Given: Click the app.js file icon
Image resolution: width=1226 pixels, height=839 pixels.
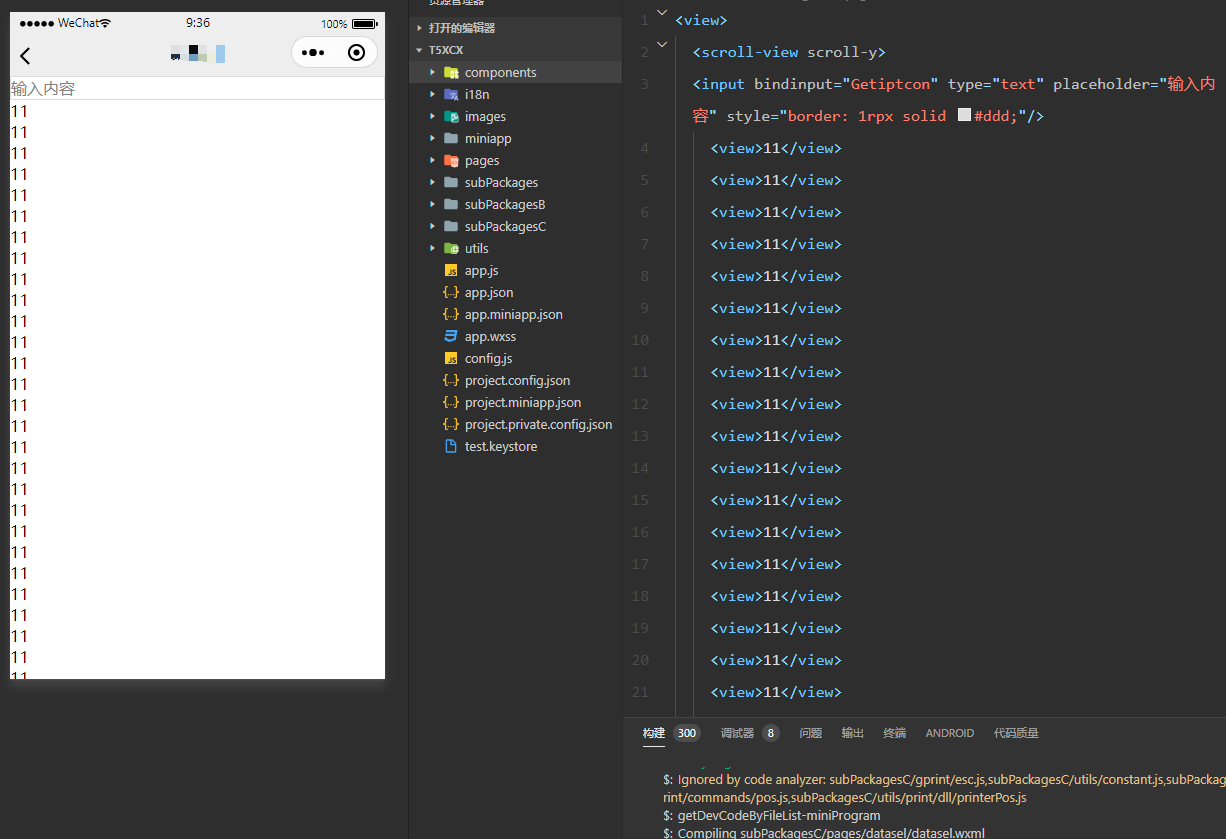Looking at the screenshot, I should click(x=451, y=270).
